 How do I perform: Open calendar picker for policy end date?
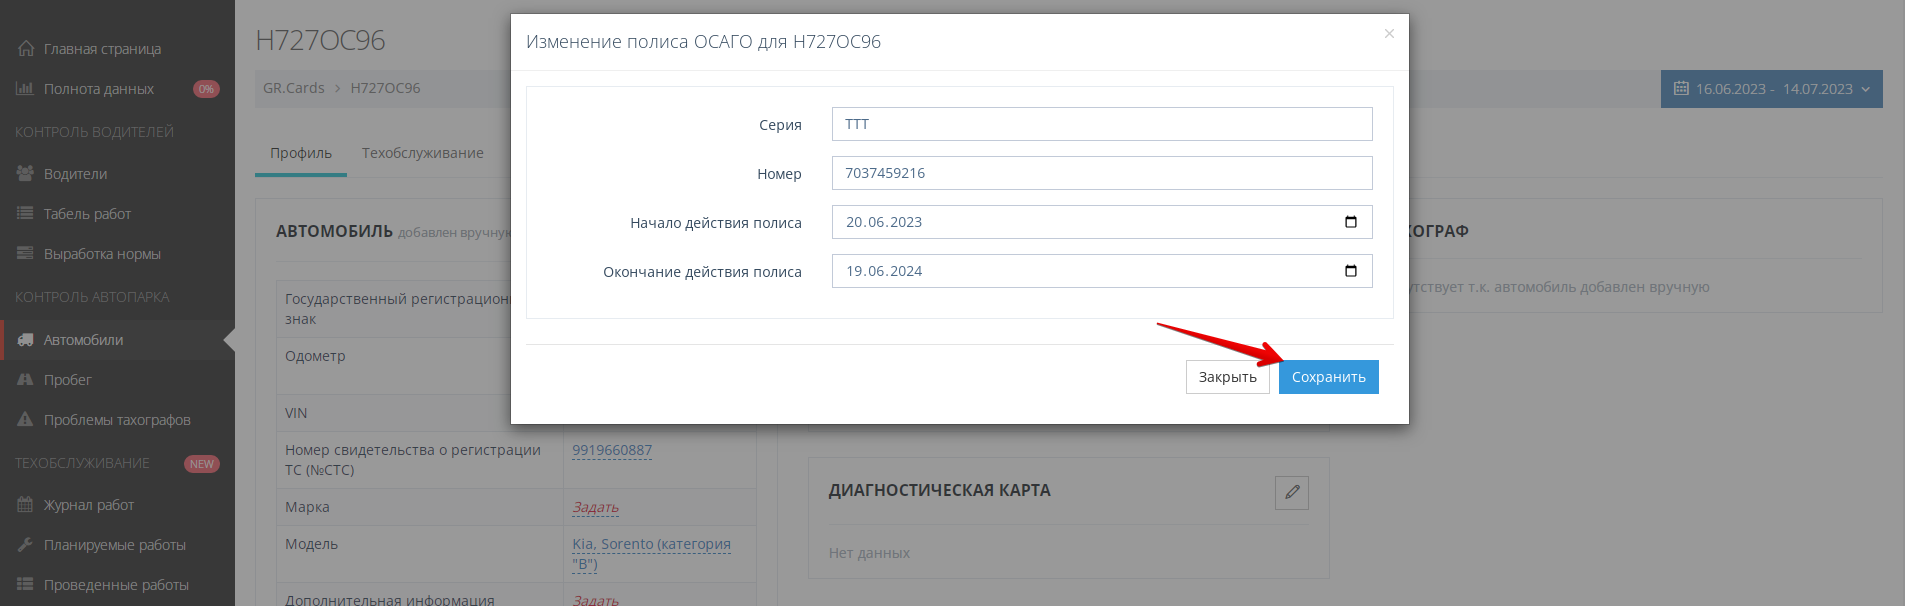[x=1350, y=271]
